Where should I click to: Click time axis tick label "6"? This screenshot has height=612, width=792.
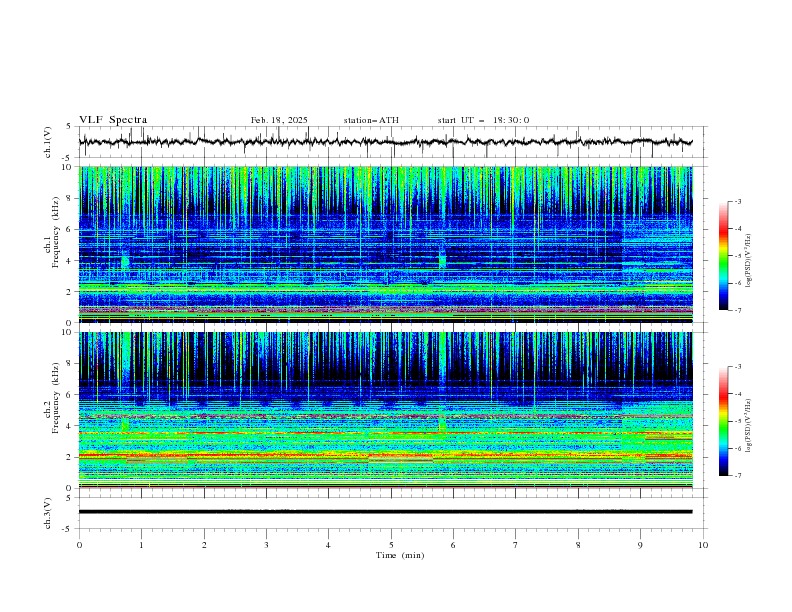tap(453, 545)
